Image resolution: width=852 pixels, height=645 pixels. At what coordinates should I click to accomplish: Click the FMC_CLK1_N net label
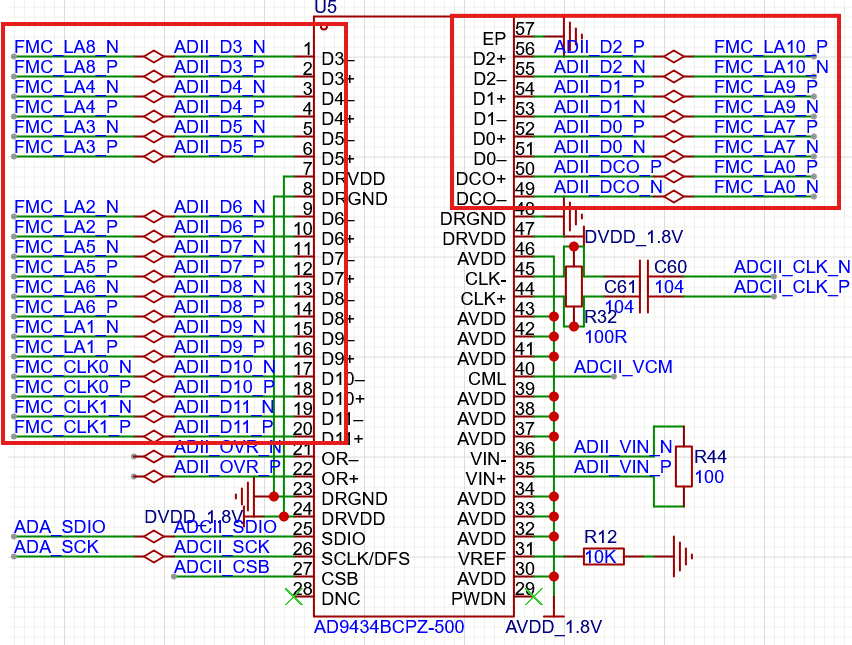click(73, 407)
